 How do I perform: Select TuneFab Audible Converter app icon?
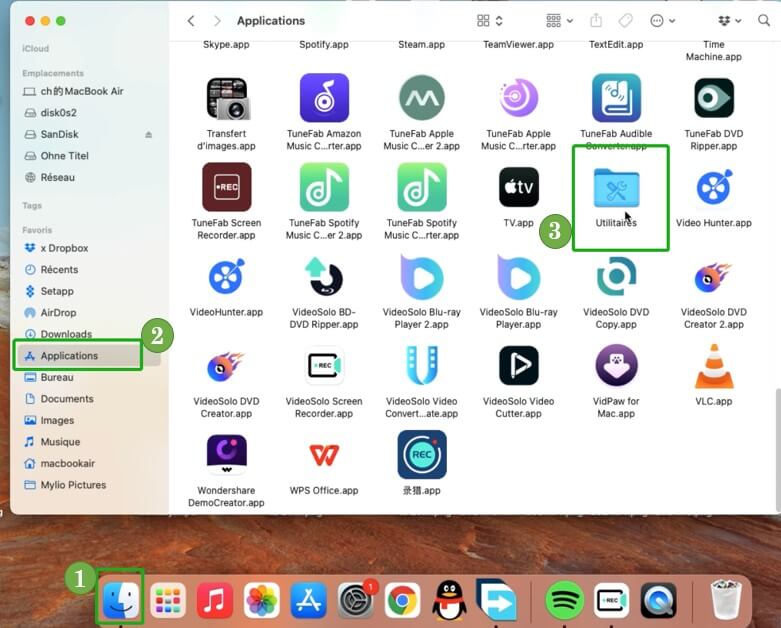click(616, 98)
